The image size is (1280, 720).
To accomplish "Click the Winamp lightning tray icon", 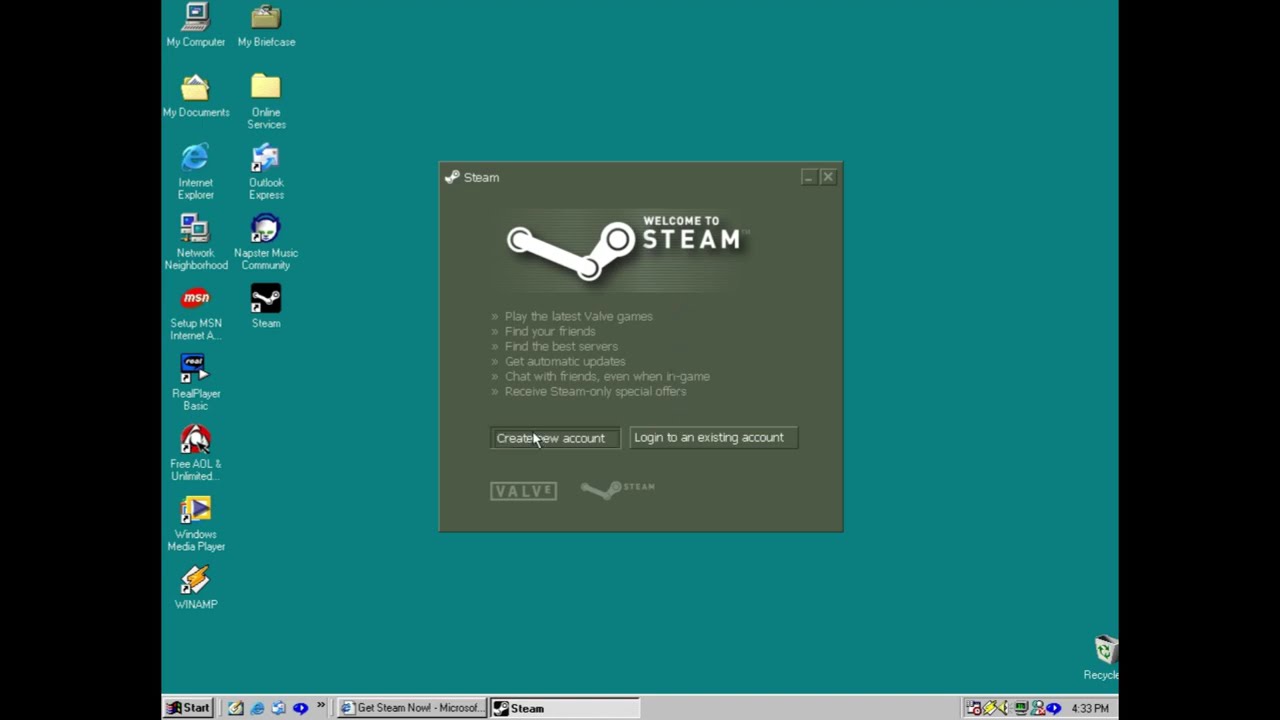I will (990, 708).
